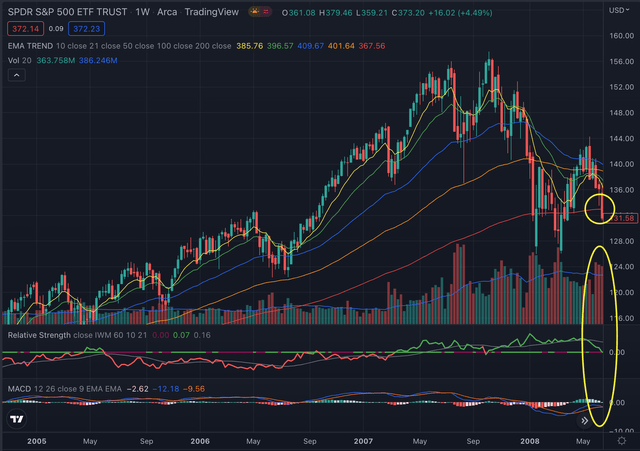
Task: Click the +16.02 (+4.49%) change value
Action: tap(460, 13)
